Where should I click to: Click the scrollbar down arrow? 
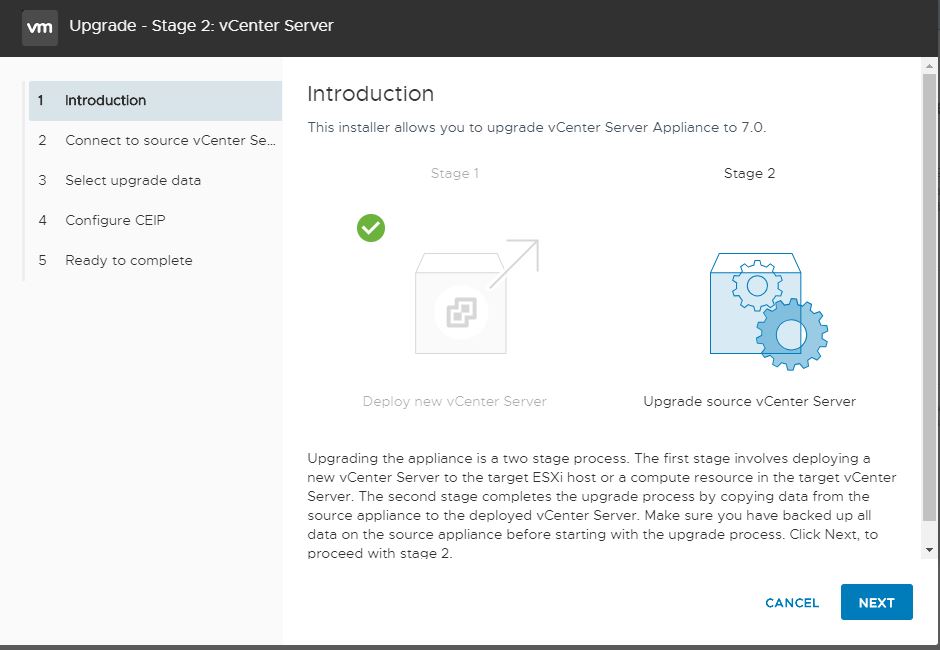tap(929, 550)
